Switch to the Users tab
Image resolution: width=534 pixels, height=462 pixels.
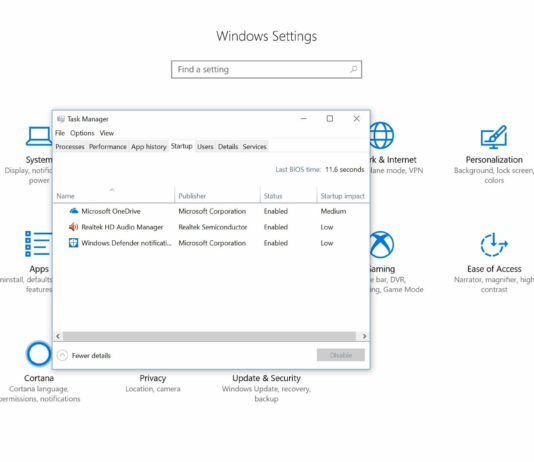pyautogui.click(x=205, y=147)
